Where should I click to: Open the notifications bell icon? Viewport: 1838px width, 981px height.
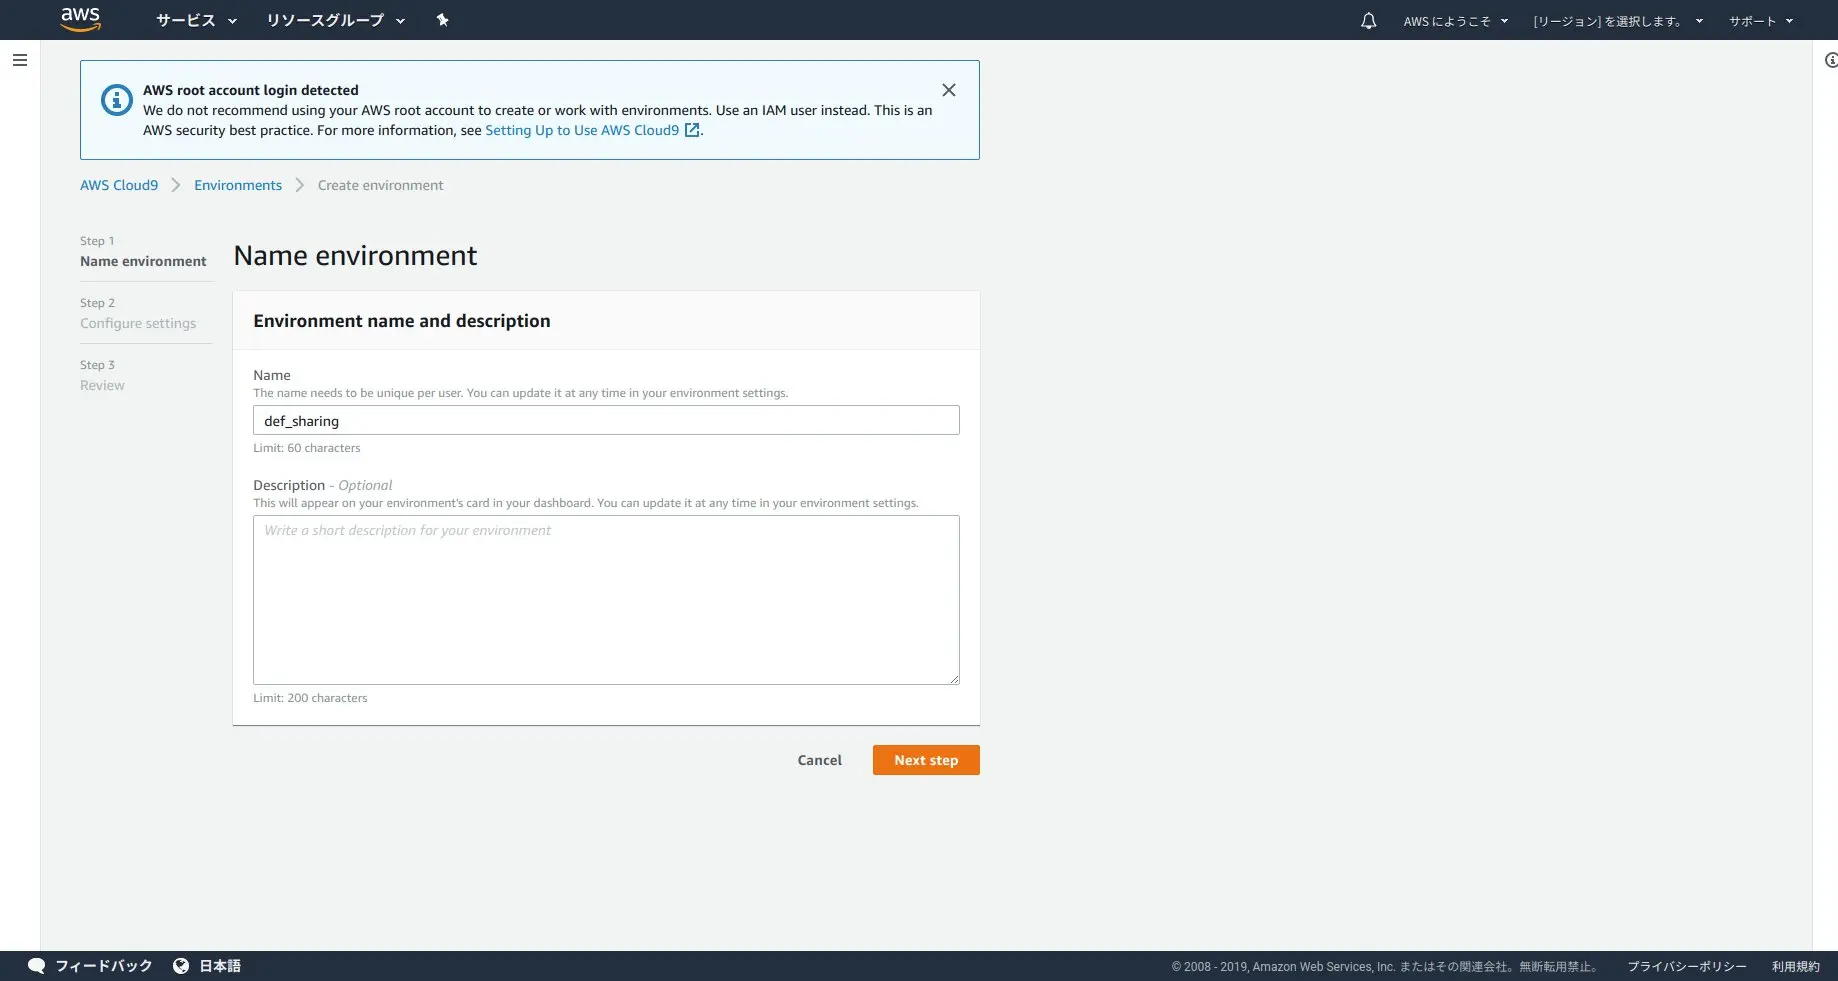[1368, 20]
